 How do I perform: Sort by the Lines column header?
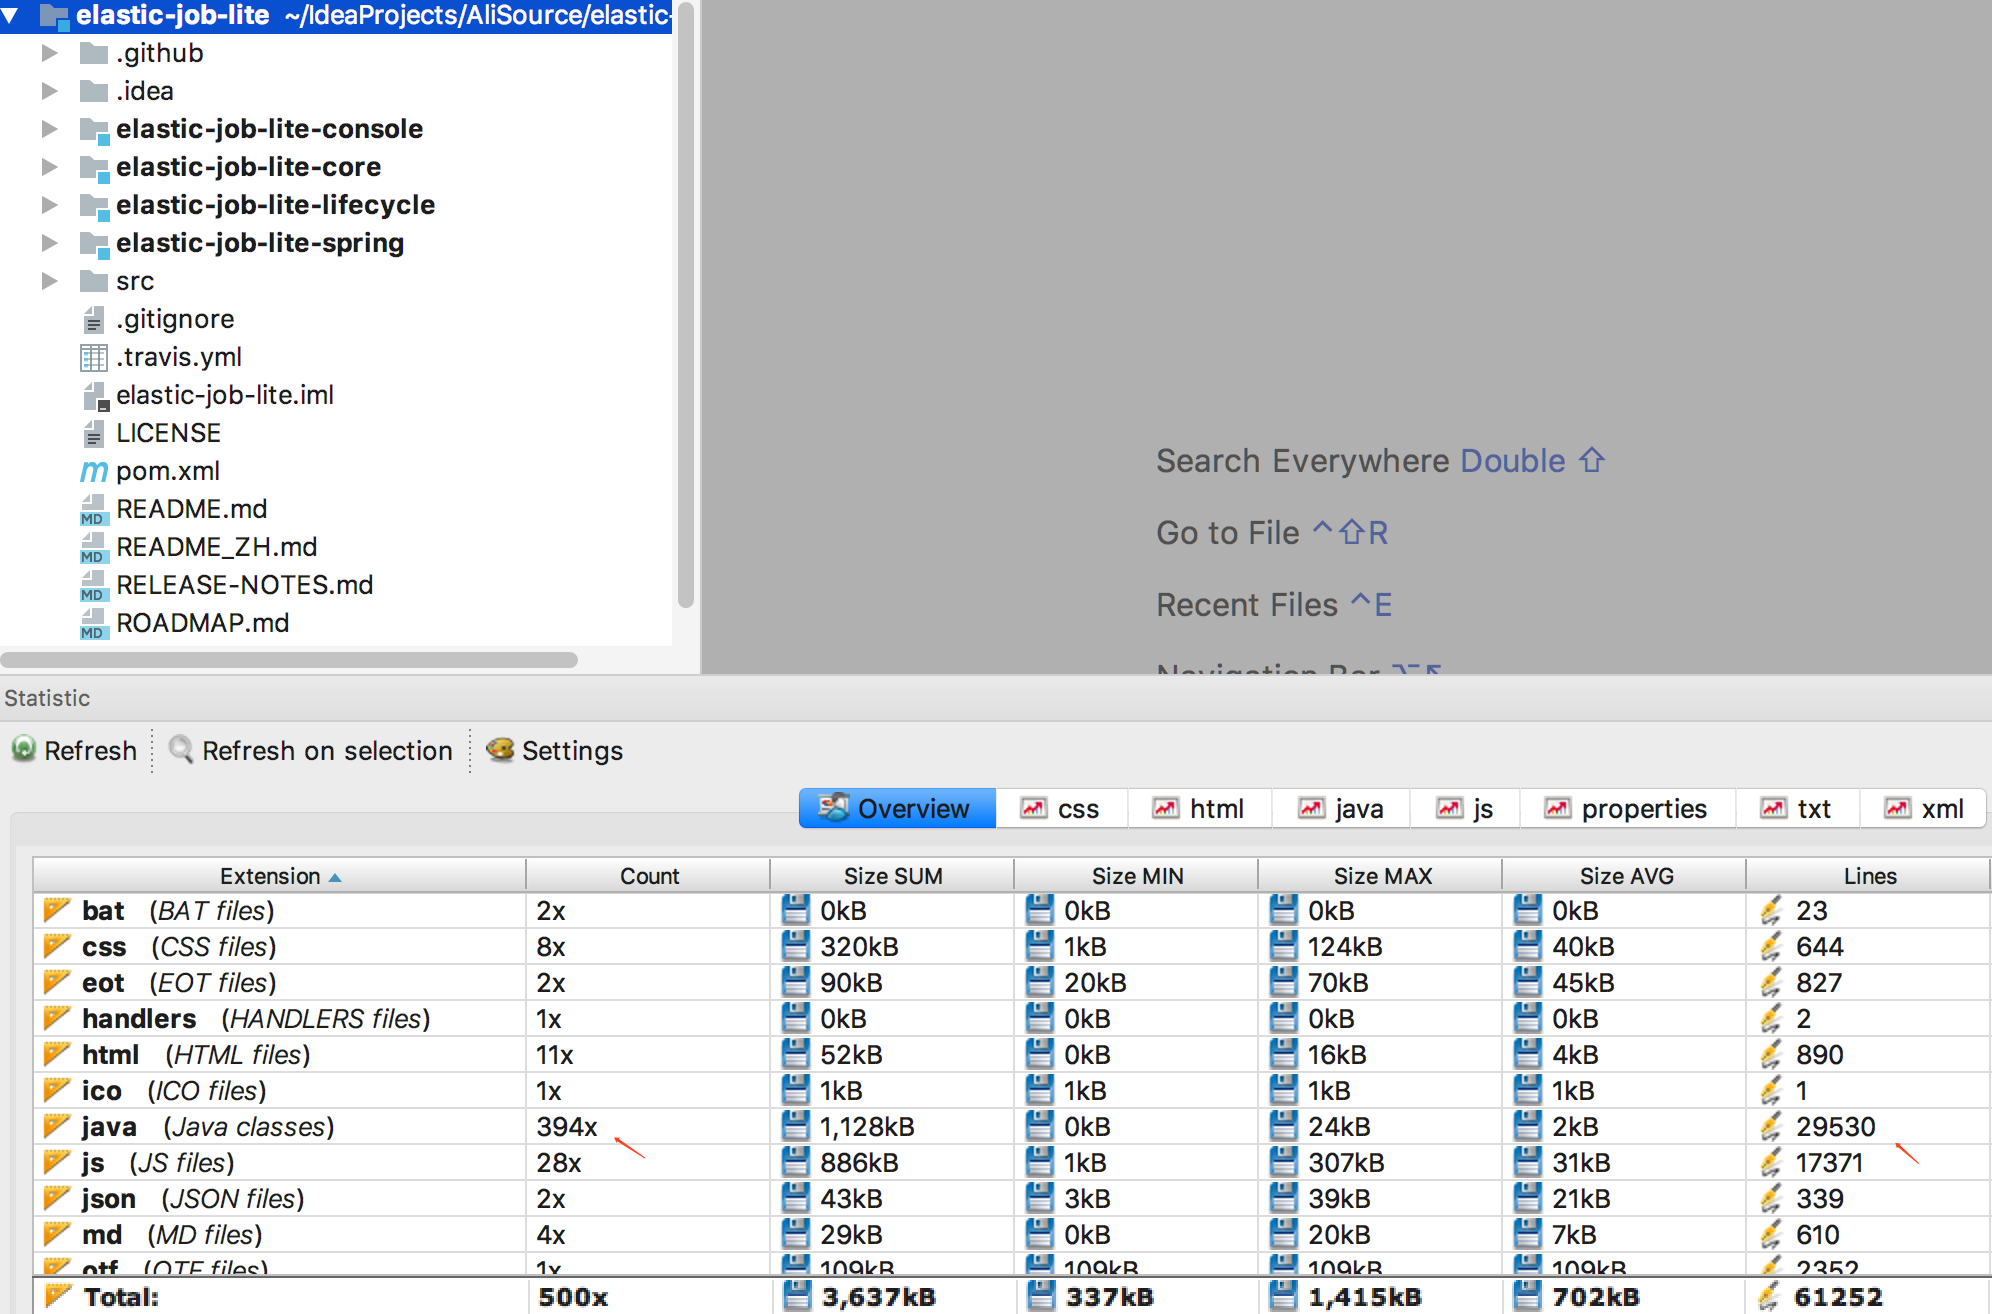[1868, 876]
